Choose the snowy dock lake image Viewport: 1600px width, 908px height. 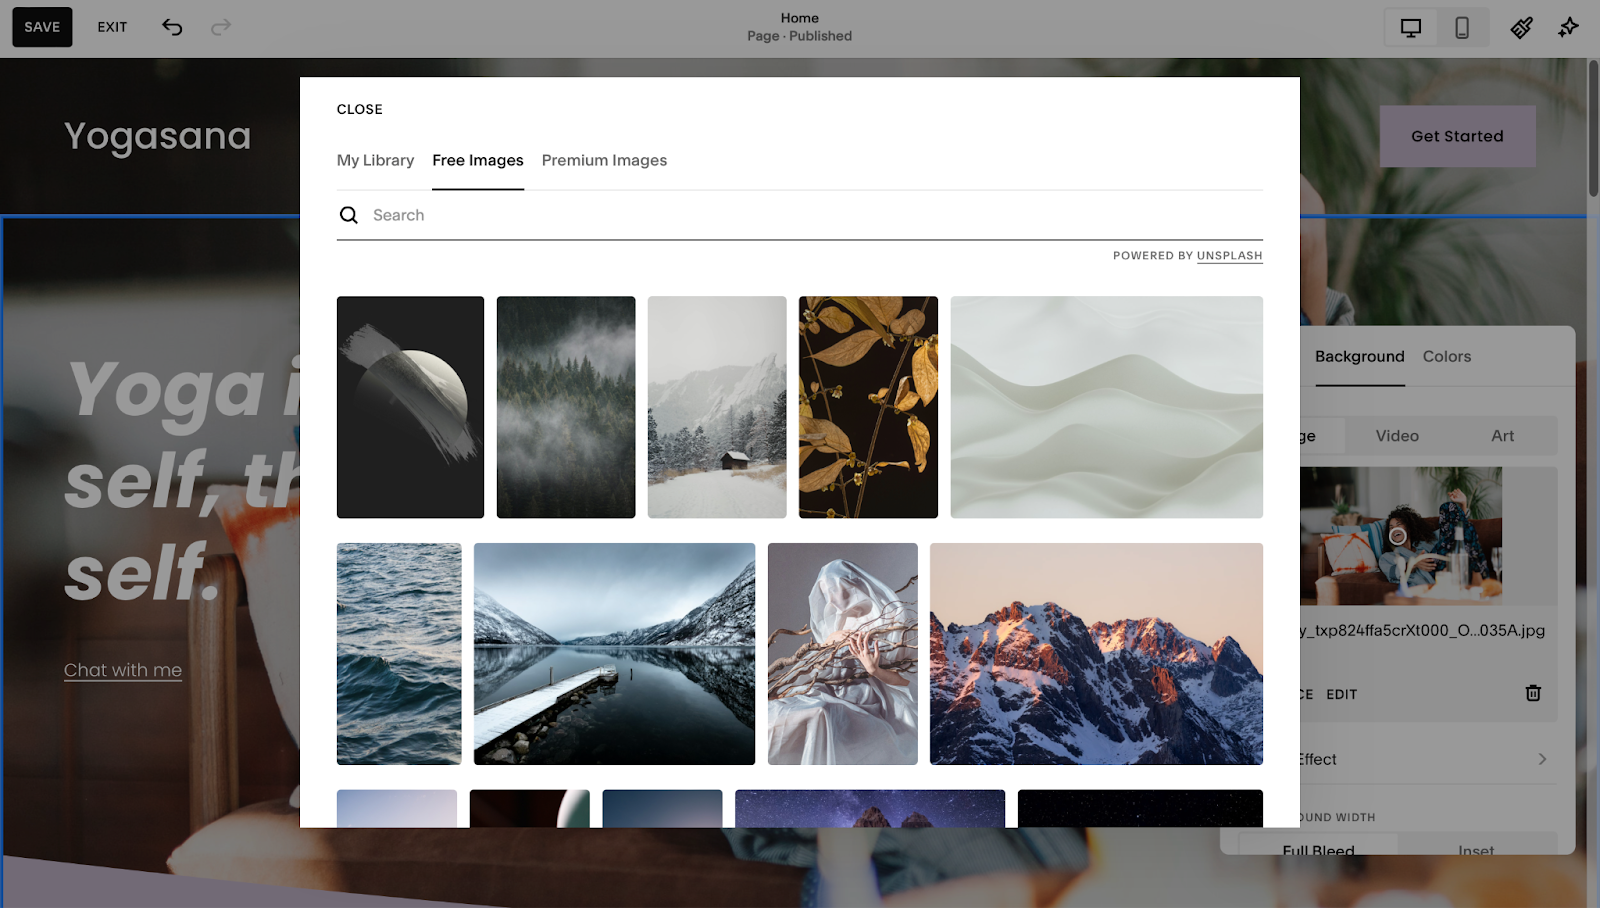pyautogui.click(x=614, y=654)
